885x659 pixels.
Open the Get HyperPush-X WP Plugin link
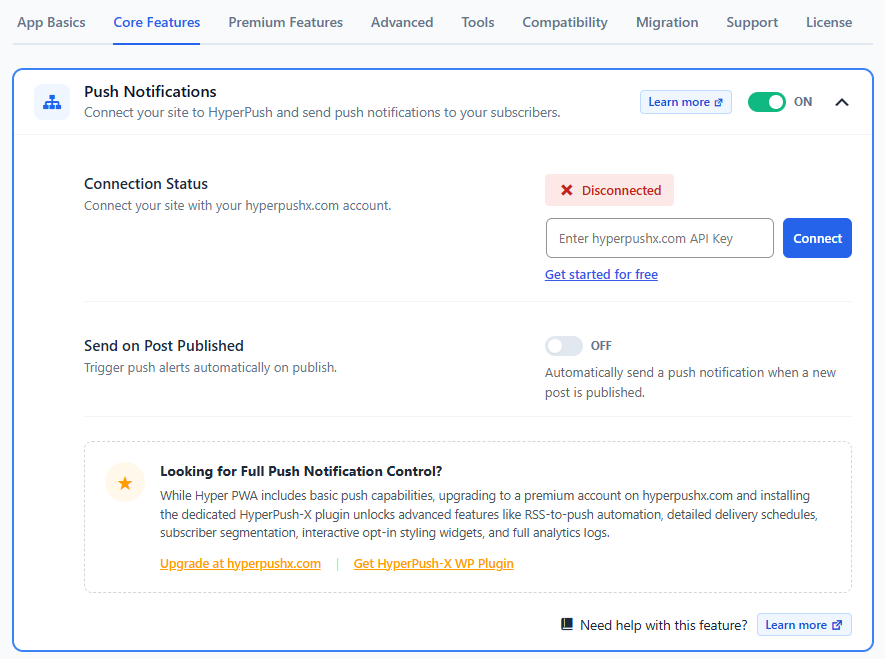tap(433, 564)
